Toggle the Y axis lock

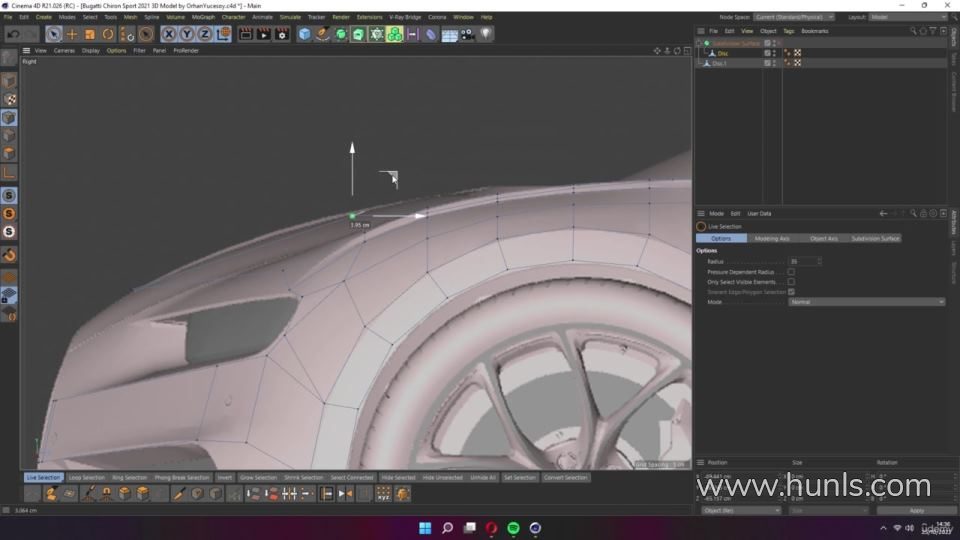[187, 34]
